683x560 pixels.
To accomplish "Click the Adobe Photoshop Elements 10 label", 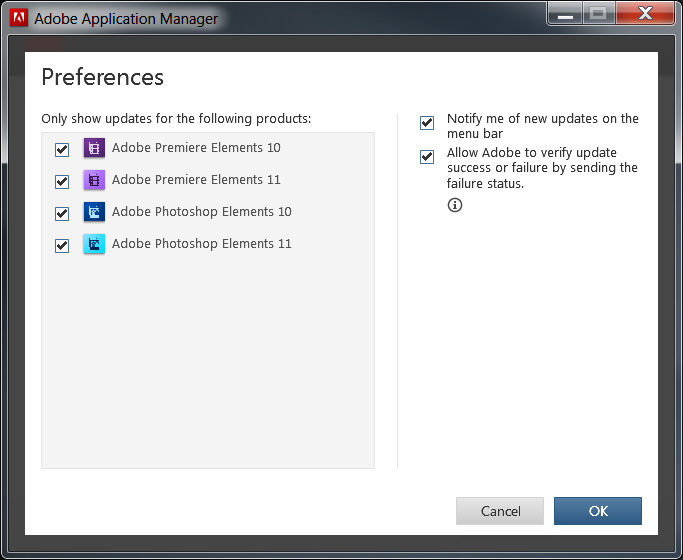I will 202,212.
